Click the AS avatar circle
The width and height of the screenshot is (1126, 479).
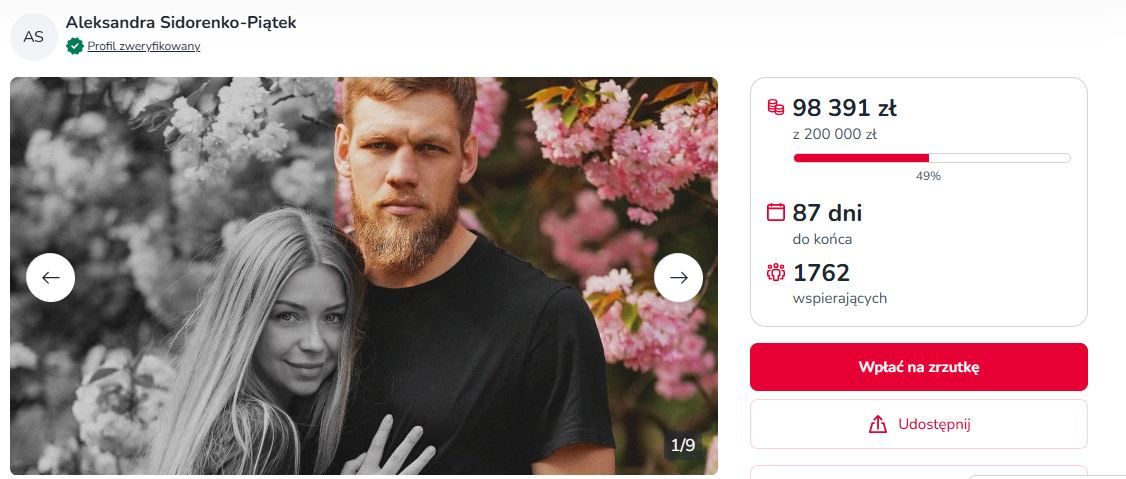34,37
